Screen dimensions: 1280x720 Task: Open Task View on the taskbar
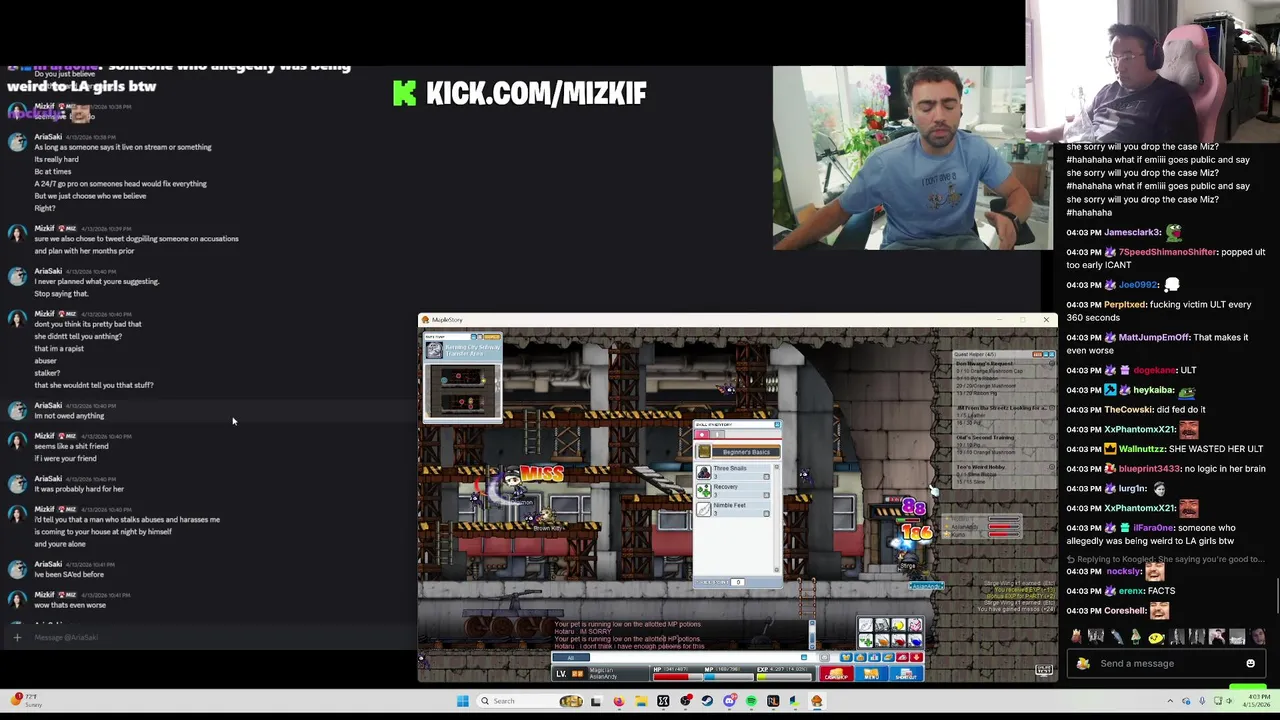[x=596, y=701]
